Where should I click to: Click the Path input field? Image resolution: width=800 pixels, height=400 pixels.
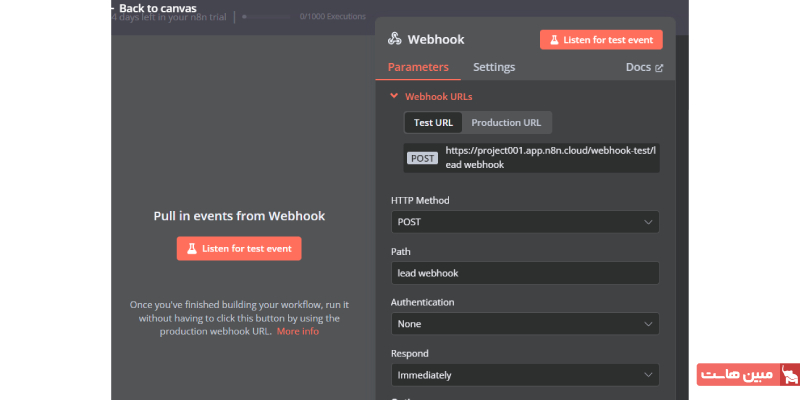click(524, 273)
